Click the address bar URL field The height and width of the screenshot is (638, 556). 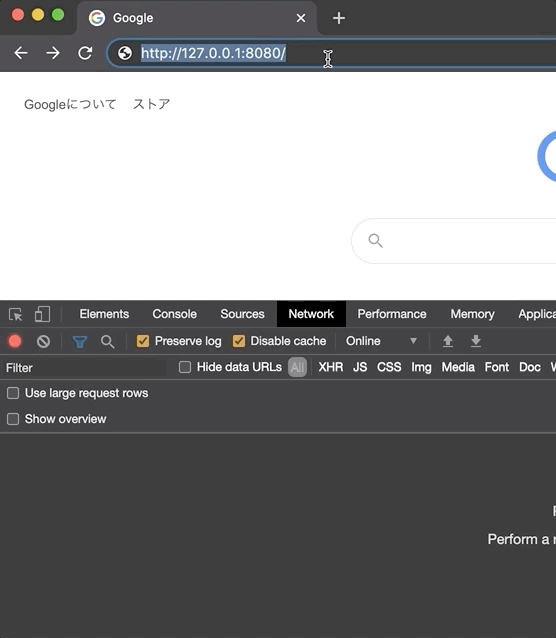tap(332, 53)
